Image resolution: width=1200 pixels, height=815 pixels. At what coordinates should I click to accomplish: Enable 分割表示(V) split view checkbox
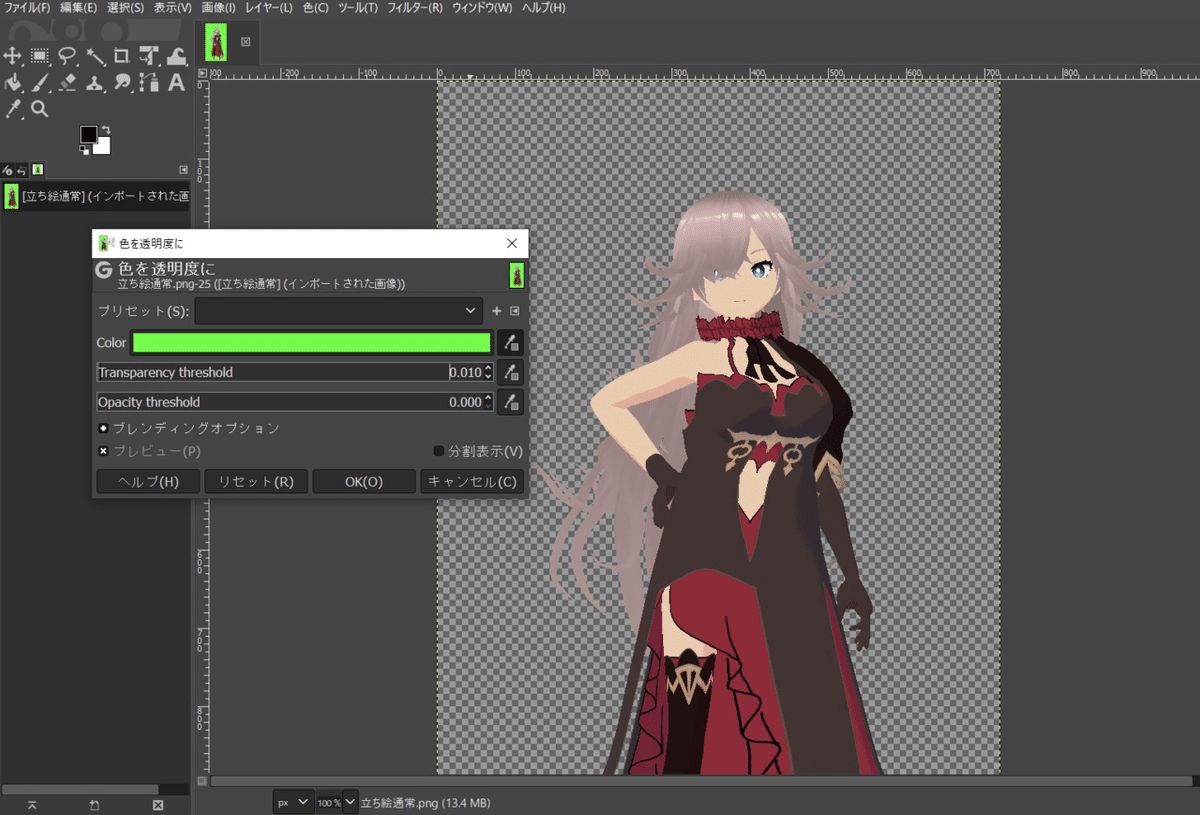click(x=478, y=451)
